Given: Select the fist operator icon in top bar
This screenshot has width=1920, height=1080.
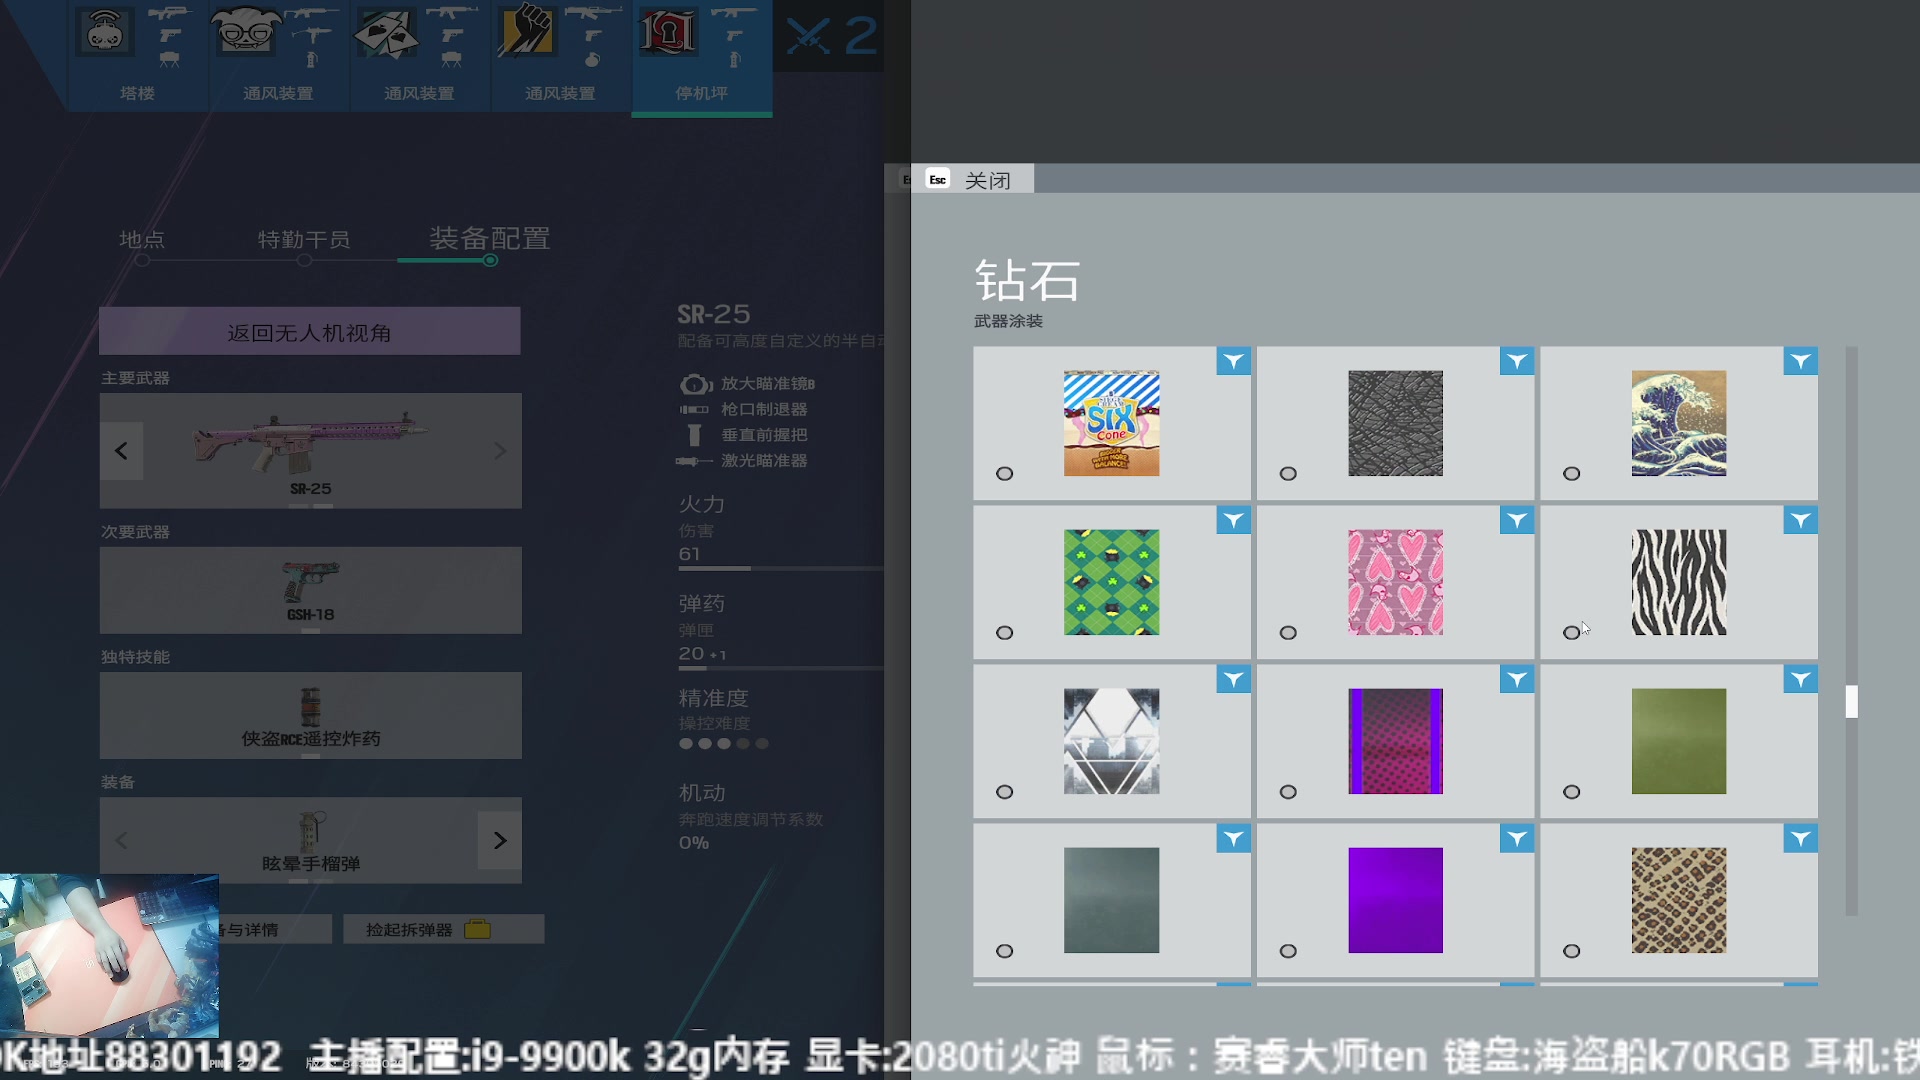Looking at the screenshot, I should pyautogui.click(x=525, y=33).
